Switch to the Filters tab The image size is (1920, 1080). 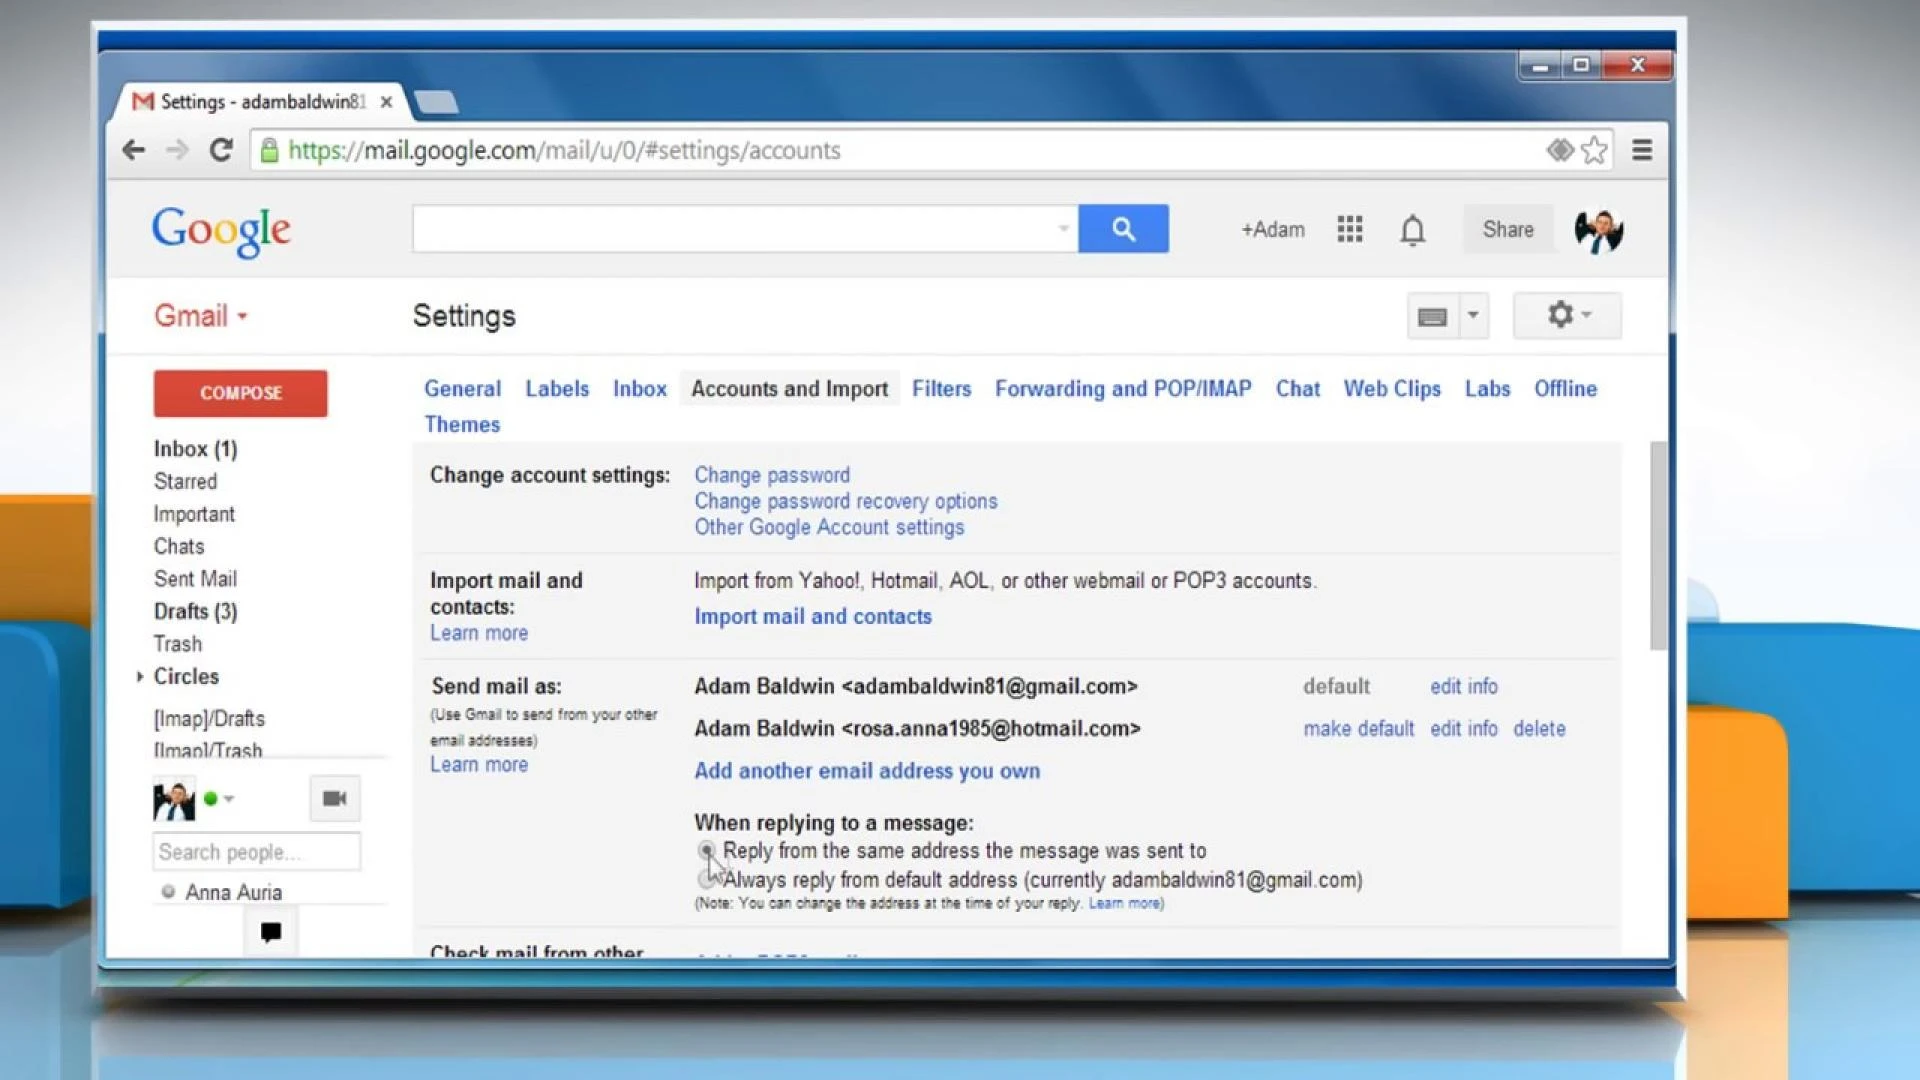click(x=941, y=389)
